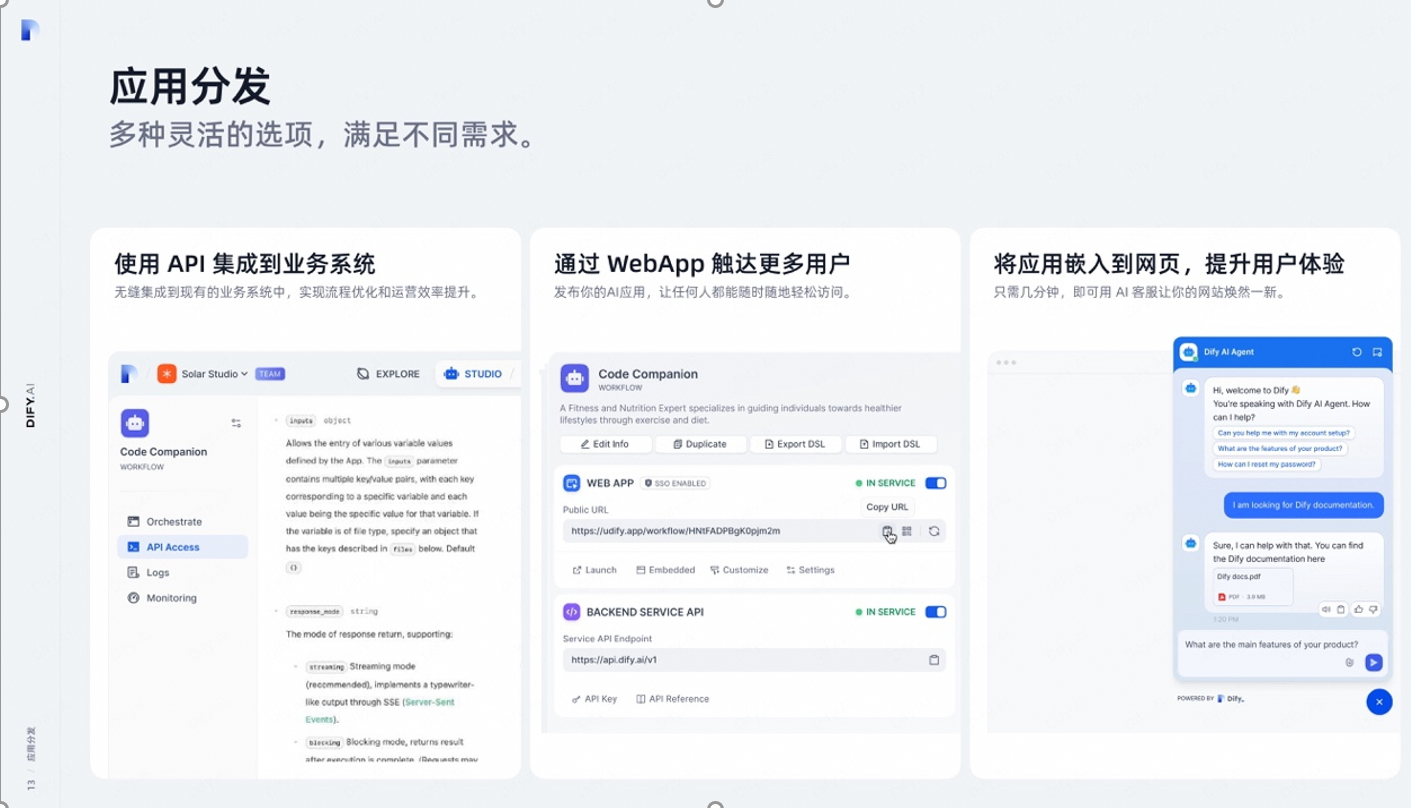The height and width of the screenshot is (808, 1411).
Task: Click the inputs parameter tag
Action: point(301,421)
